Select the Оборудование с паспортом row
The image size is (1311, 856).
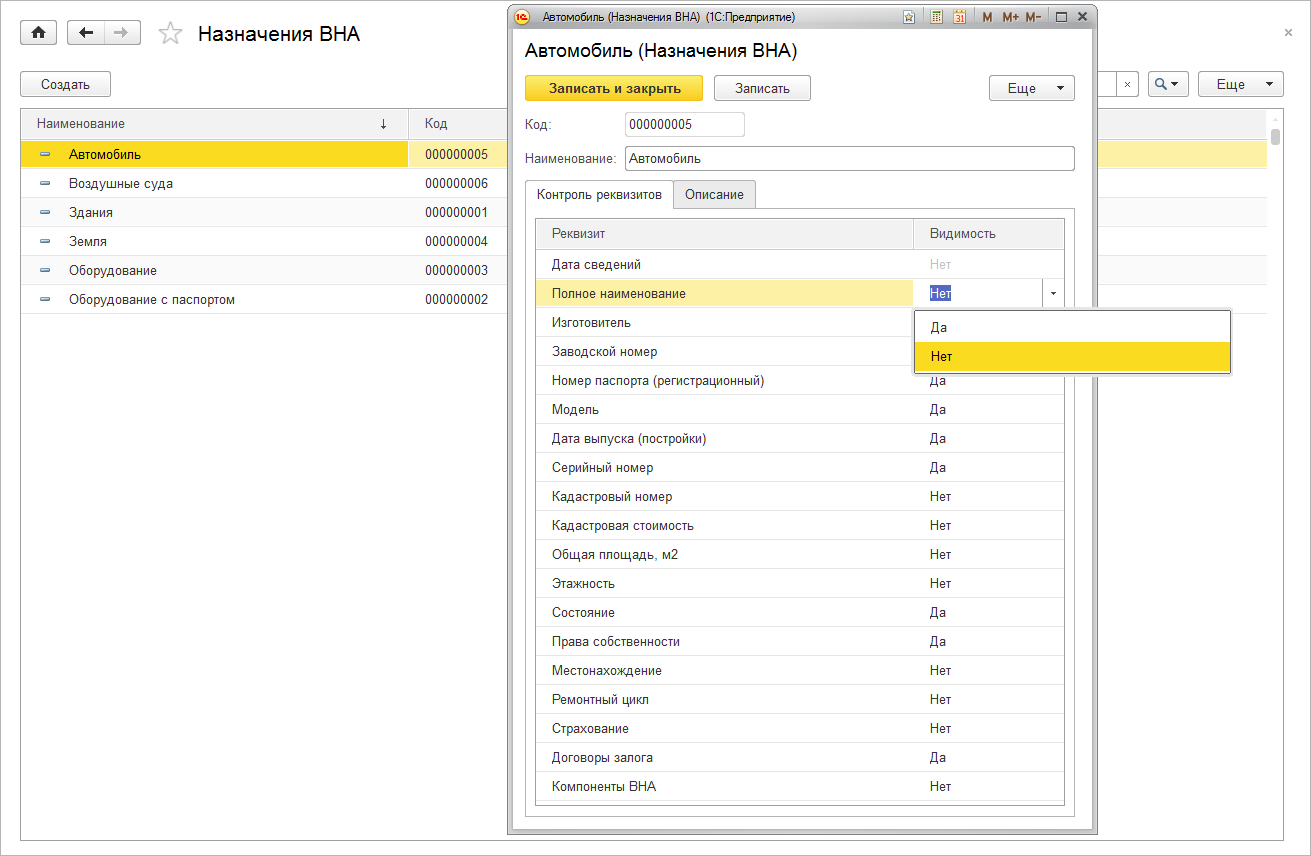264,299
